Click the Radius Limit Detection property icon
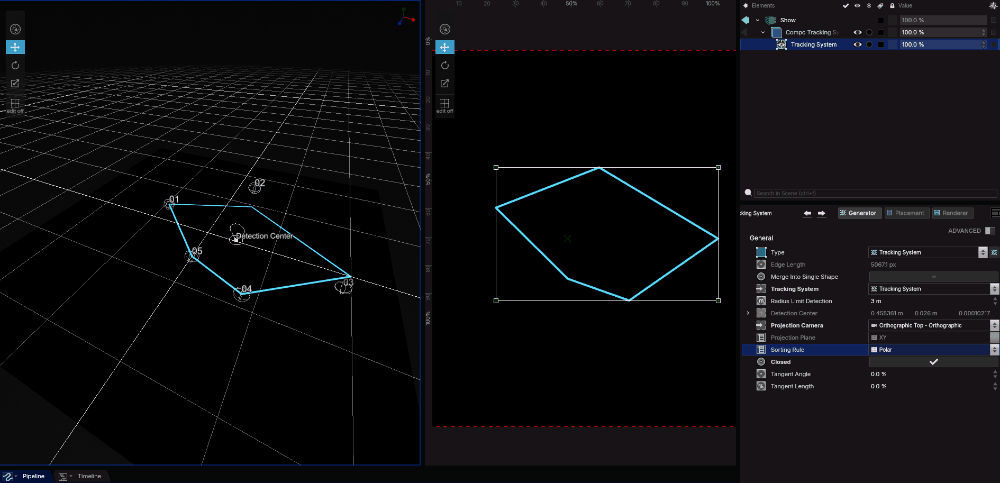This screenshot has width=1000, height=483. click(x=761, y=301)
